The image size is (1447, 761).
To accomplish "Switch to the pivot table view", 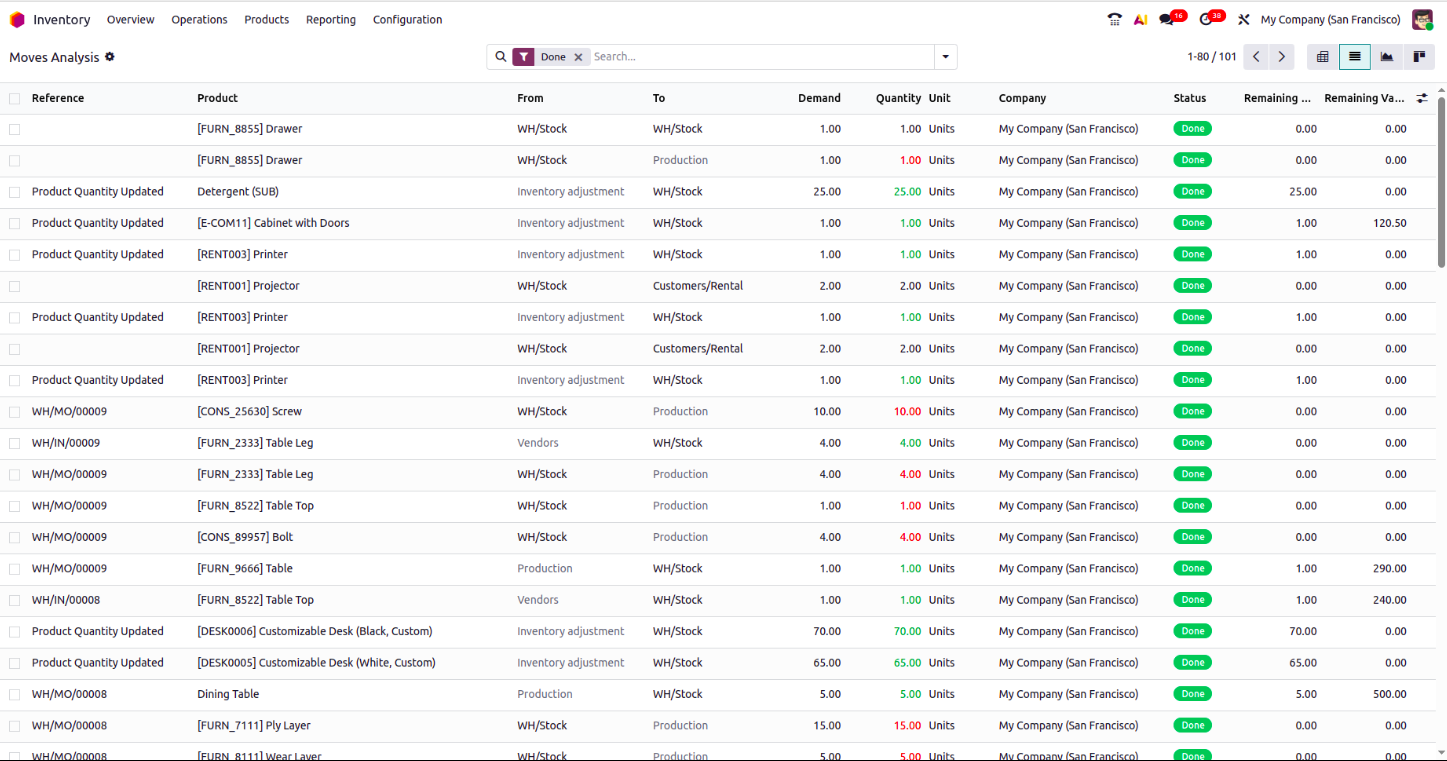I will (x=1322, y=57).
